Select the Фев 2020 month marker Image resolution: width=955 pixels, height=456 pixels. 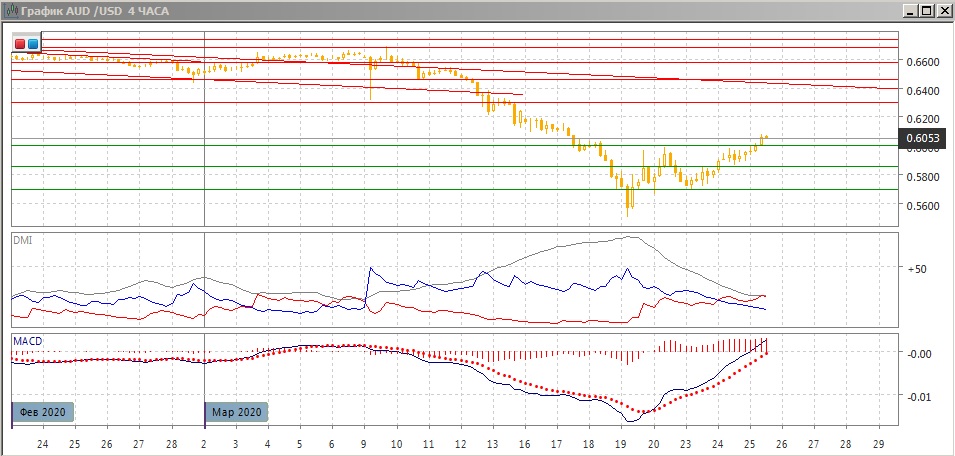click(x=44, y=411)
